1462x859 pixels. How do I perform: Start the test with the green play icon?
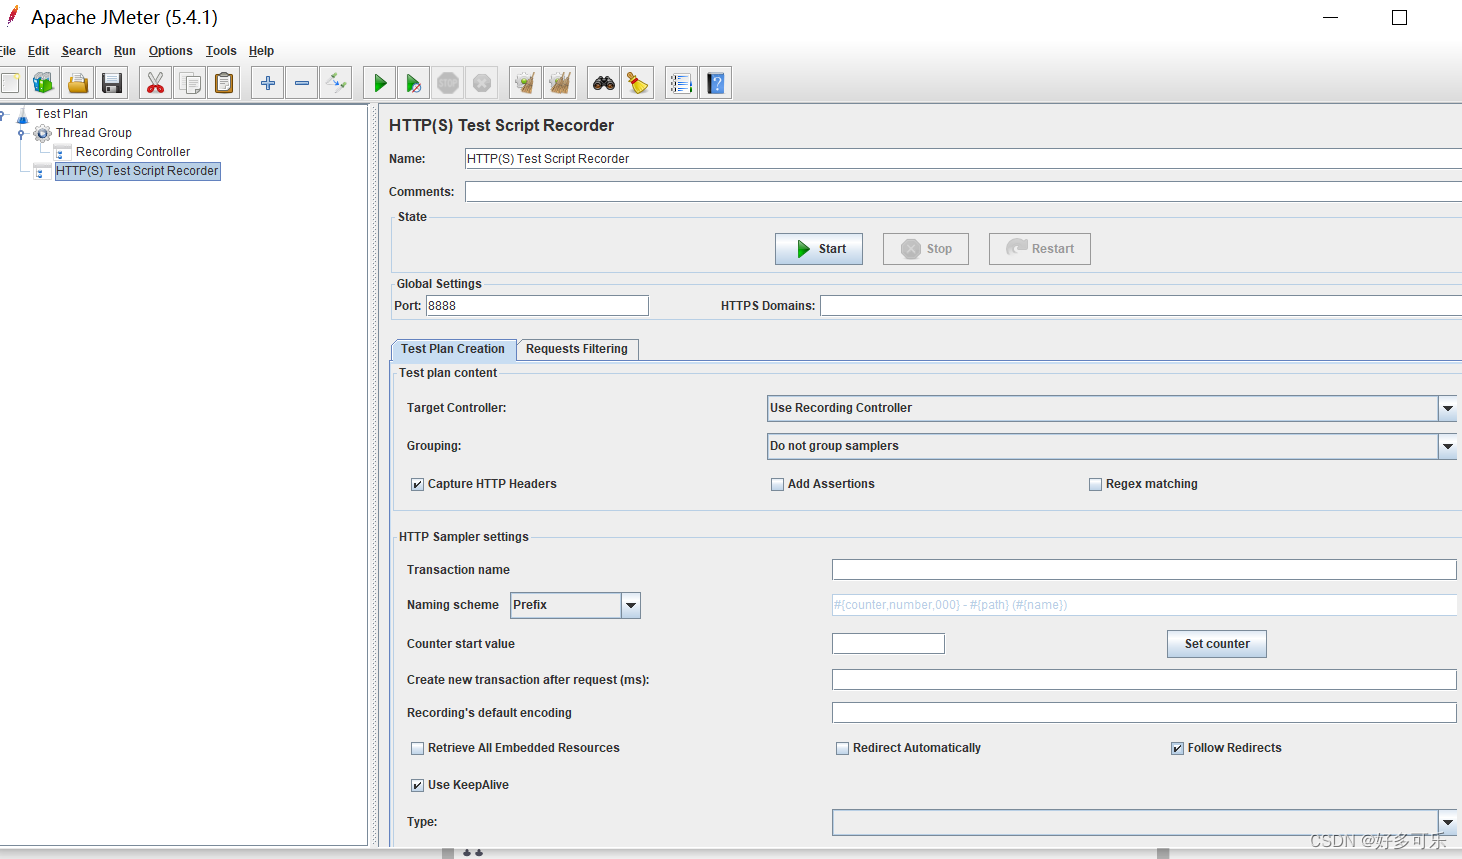click(x=380, y=83)
